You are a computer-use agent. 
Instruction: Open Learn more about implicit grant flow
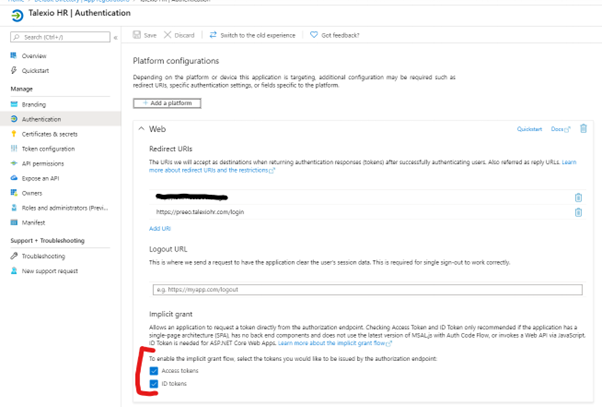pos(335,343)
